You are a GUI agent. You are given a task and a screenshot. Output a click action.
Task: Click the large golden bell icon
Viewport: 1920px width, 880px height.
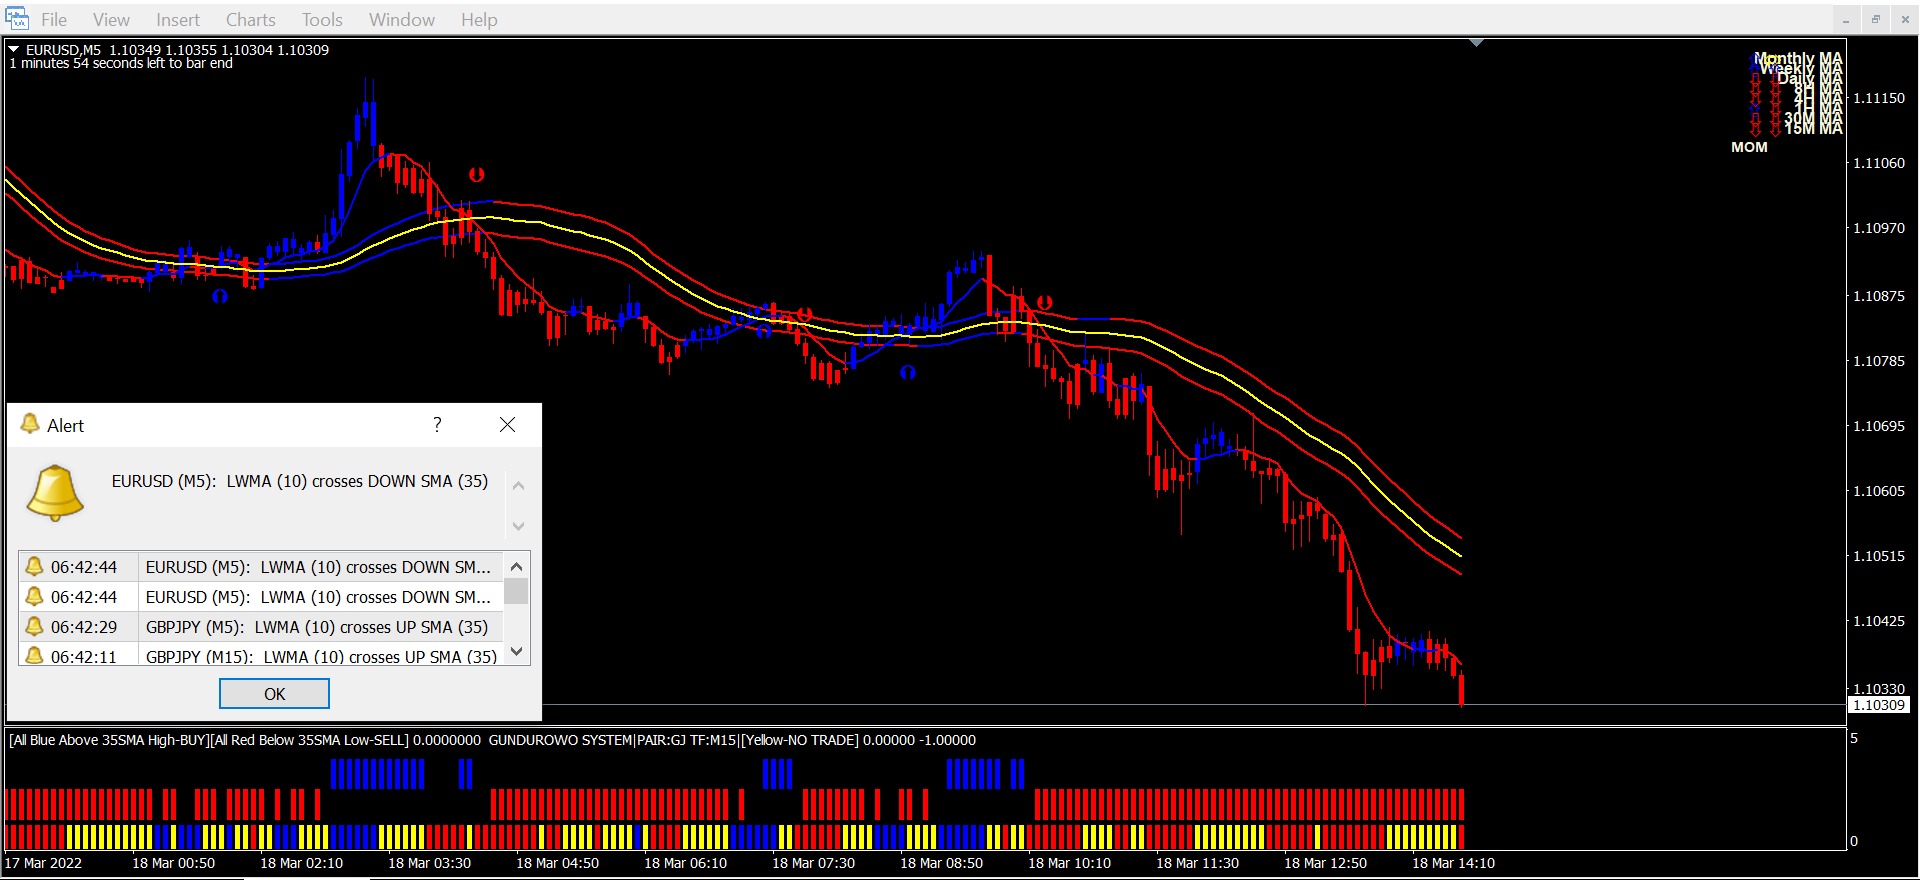click(x=55, y=493)
